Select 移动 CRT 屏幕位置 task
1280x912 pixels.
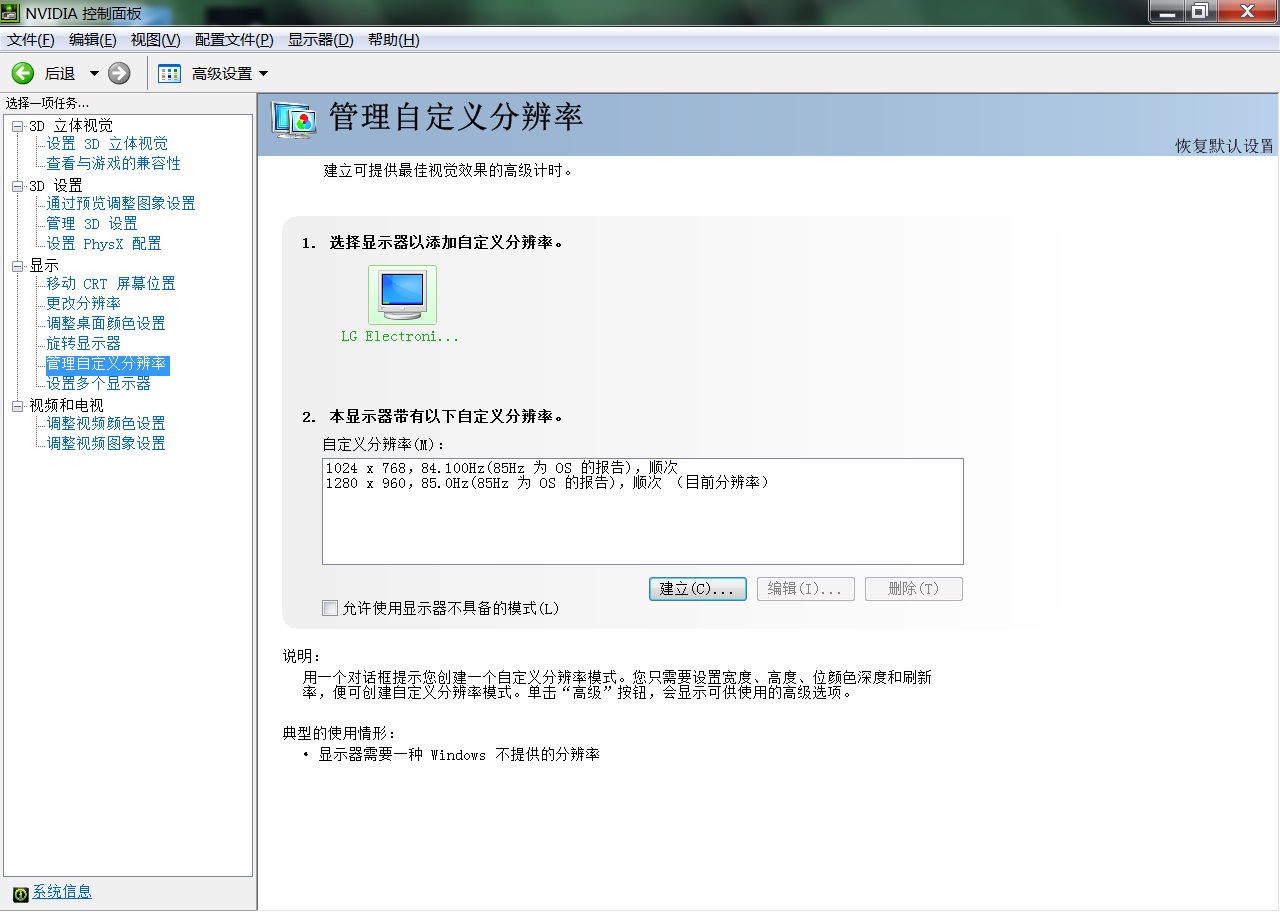pyautogui.click(x=111, y=284)
